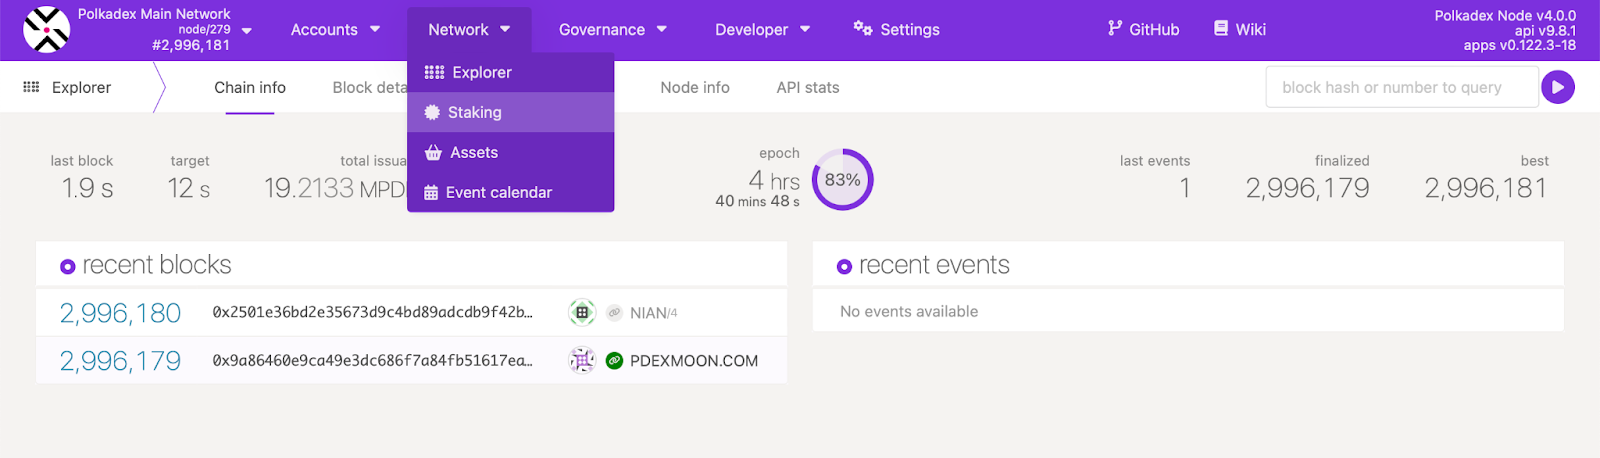Switch to the API stats tab
Screen dimensions: 1600x458
coord(807,88)
